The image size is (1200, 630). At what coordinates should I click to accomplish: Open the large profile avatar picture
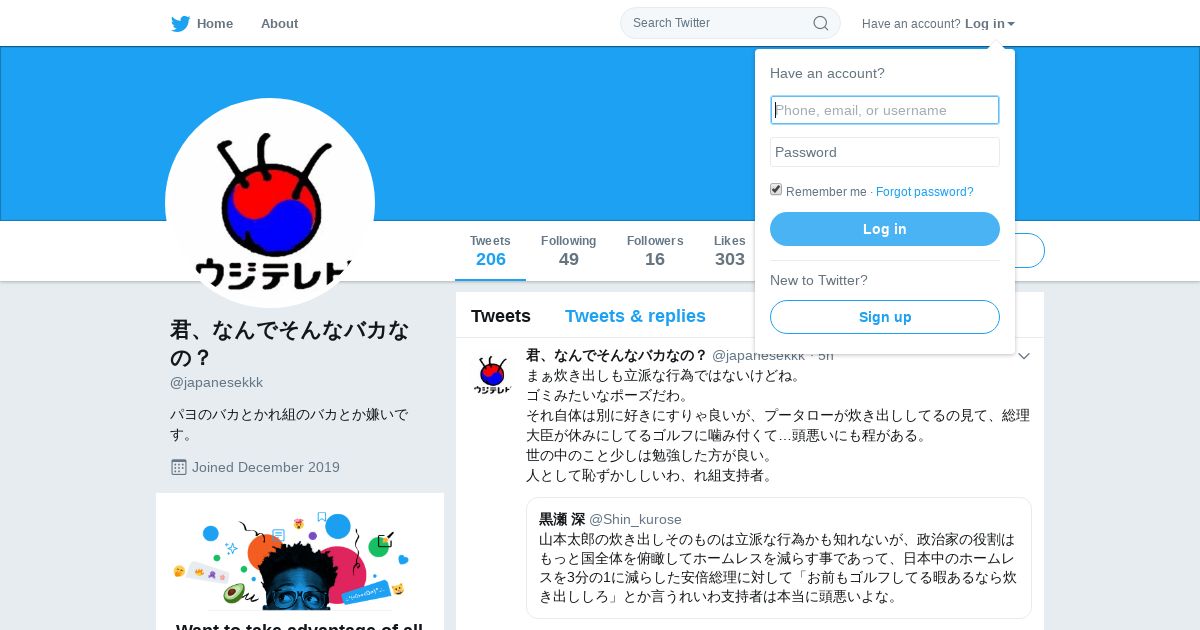[x=270, y=203]
